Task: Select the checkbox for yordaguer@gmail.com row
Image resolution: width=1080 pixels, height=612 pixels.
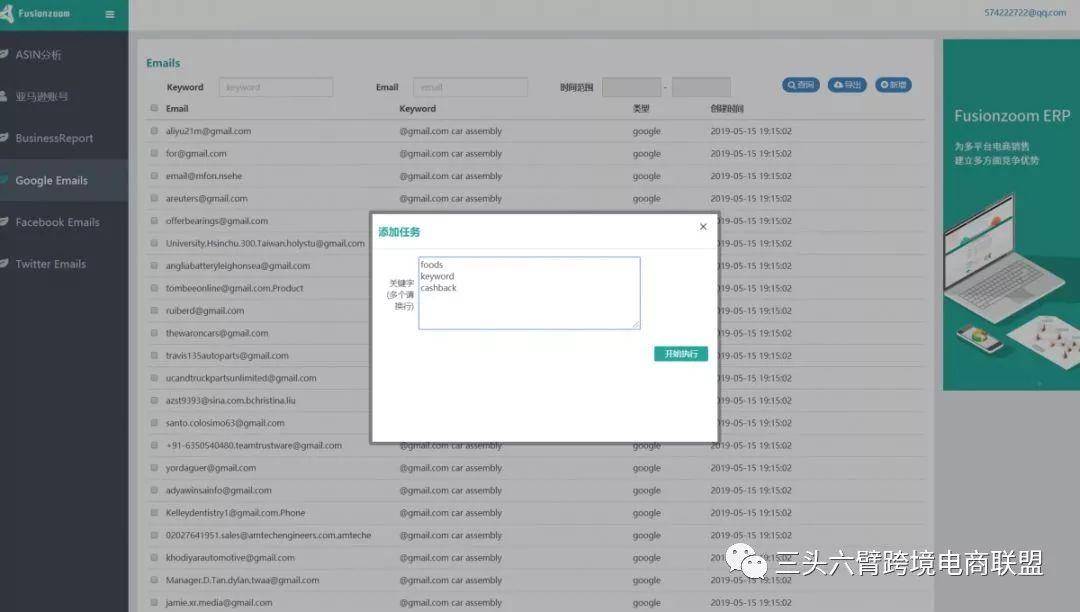Action: 154,468
